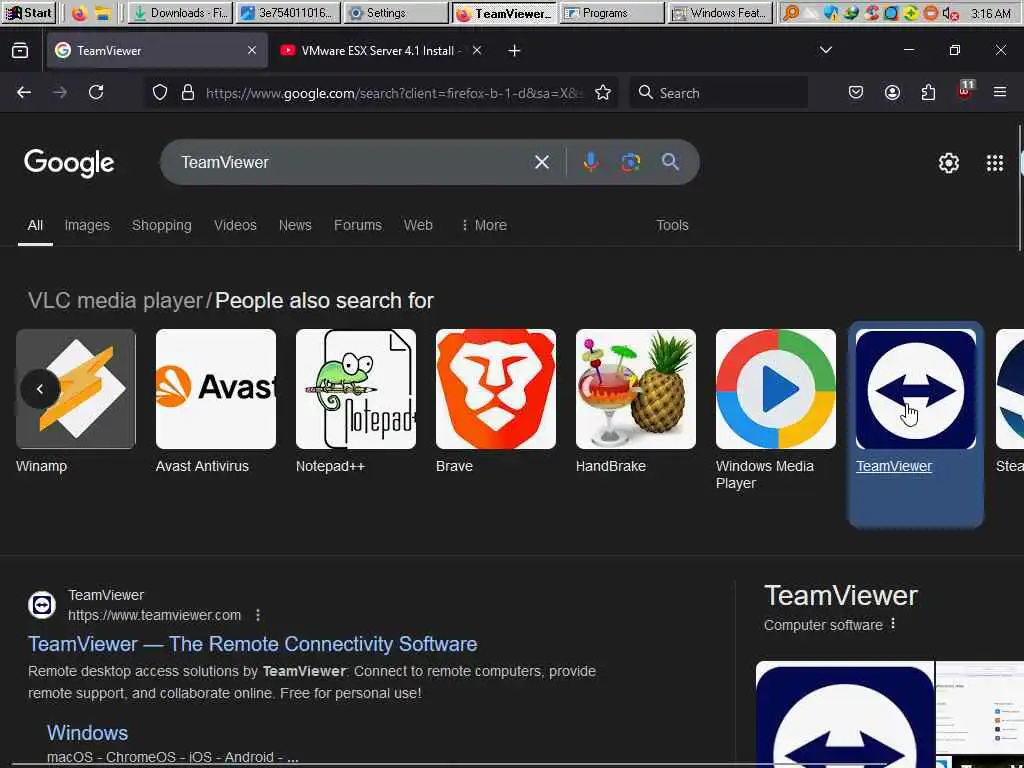The image size is (1024, 768).
Task: Click the TeamViewer carousel link
Action: tap(893, 466)
